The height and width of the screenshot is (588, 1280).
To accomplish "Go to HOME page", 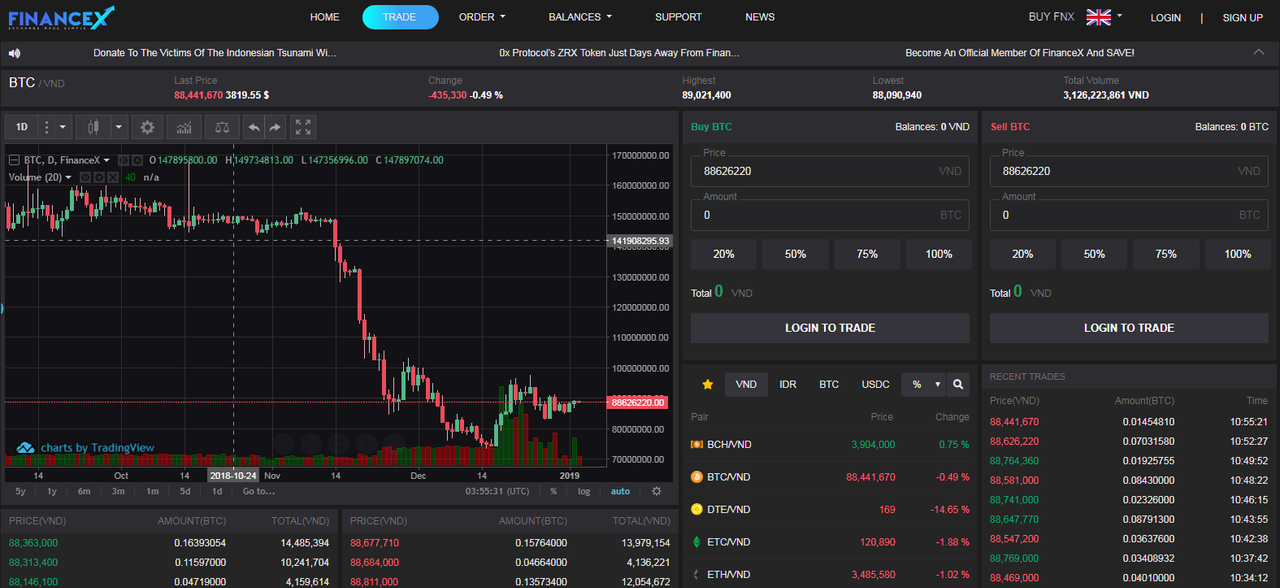I will coord(325,17).
